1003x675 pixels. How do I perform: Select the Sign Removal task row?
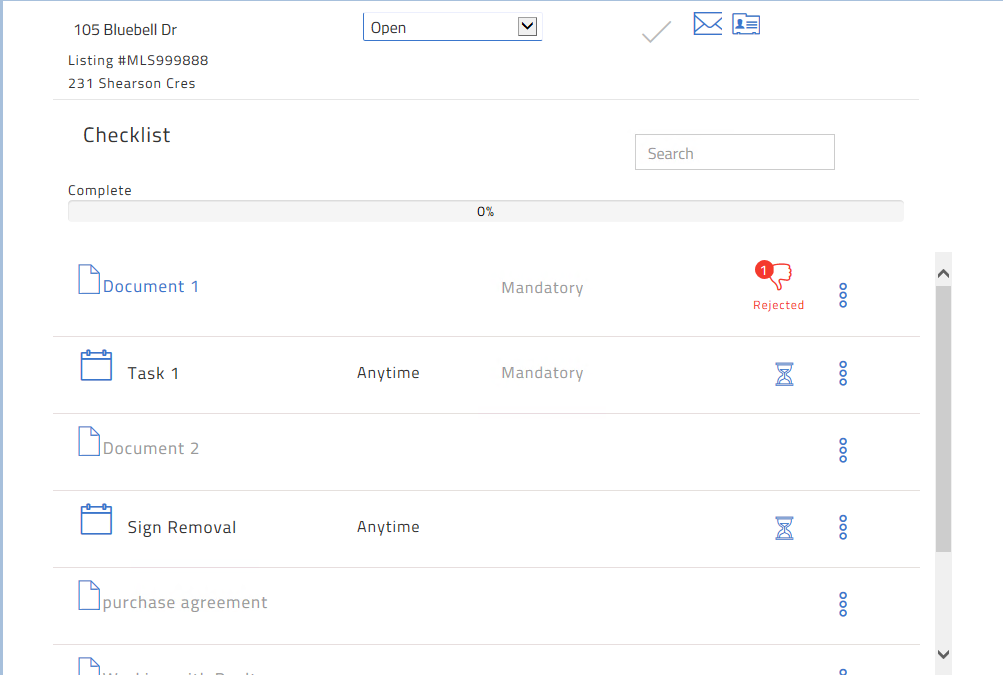pyautogui.click(x=181, y=526)
